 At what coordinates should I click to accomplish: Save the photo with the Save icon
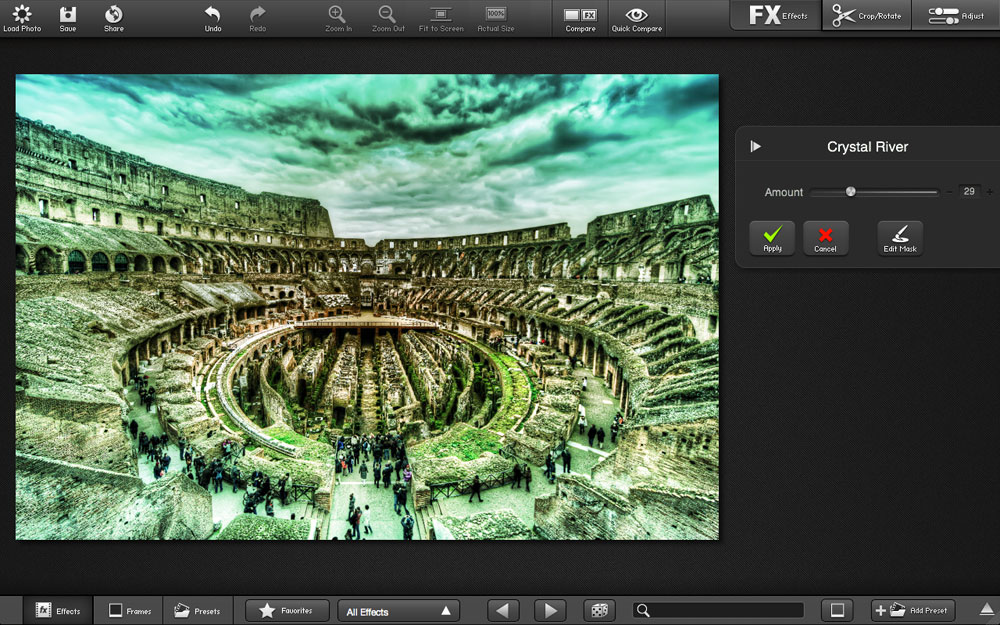(x=67, y=17)
